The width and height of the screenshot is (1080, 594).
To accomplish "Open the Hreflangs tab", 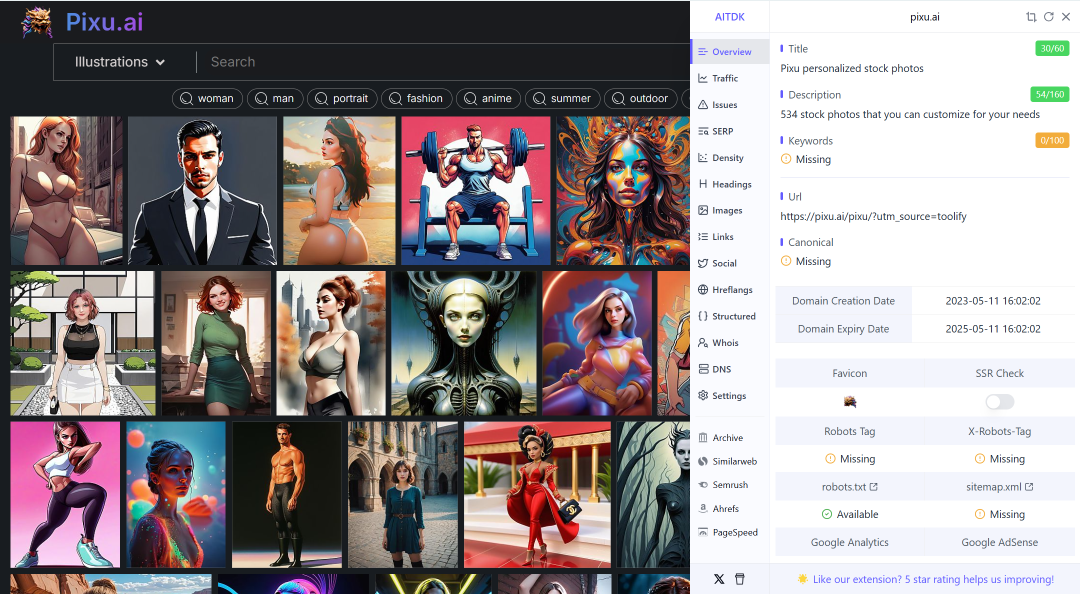I will 730,289.
